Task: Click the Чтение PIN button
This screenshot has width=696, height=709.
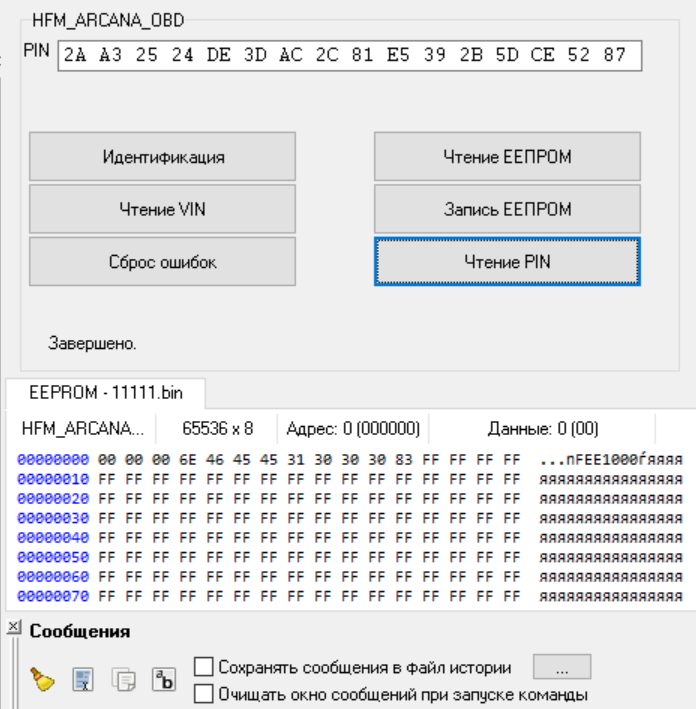Action: pyautogui.click(x=507, y=261)
